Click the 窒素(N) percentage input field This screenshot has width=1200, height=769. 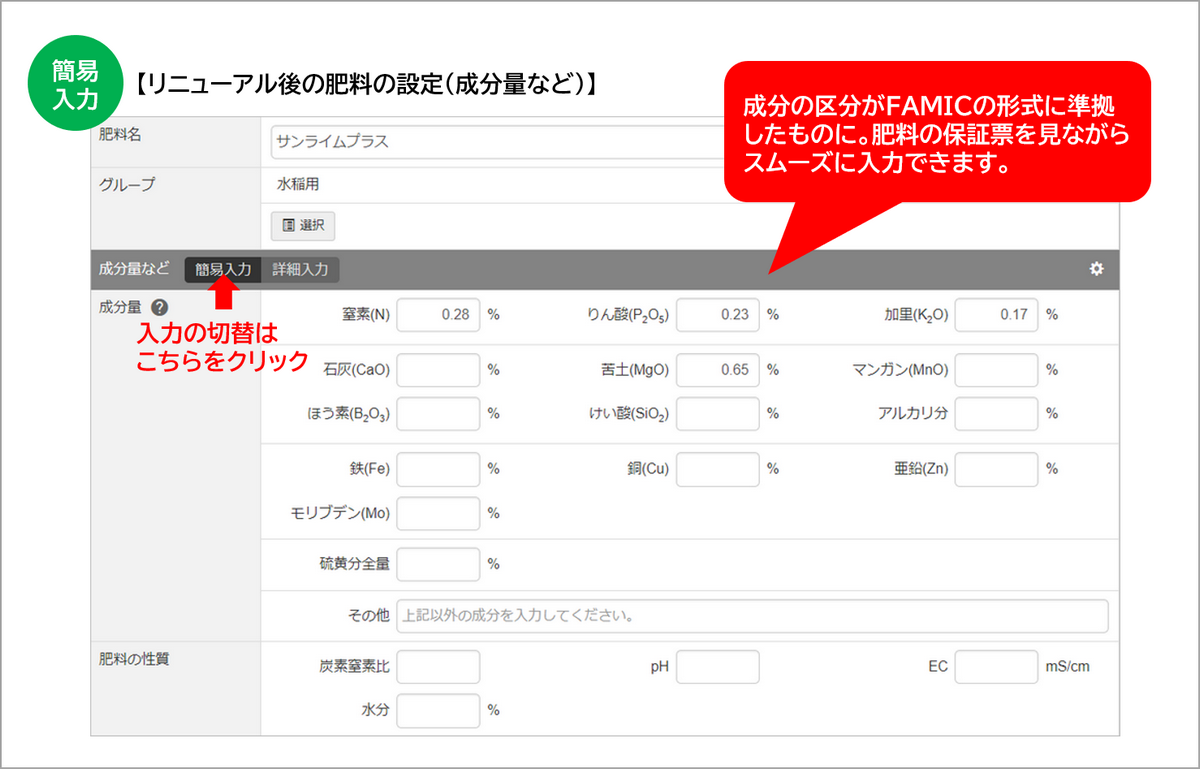point(438,314)
